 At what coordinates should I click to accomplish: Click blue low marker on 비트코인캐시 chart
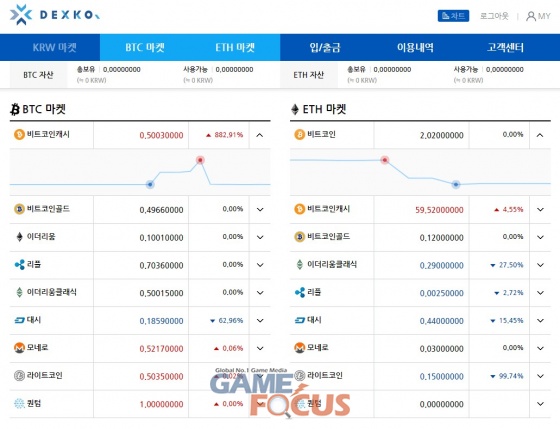[x=150, y=185]
